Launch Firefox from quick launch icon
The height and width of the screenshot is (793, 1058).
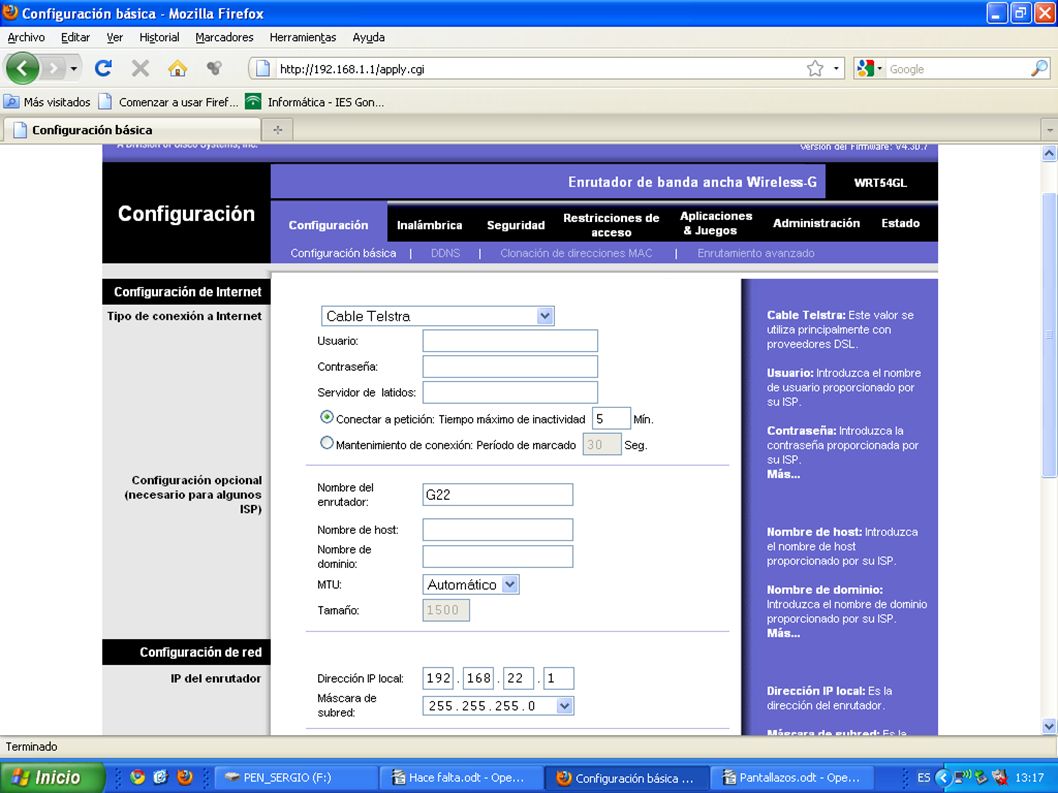click(x=184, y=777)
